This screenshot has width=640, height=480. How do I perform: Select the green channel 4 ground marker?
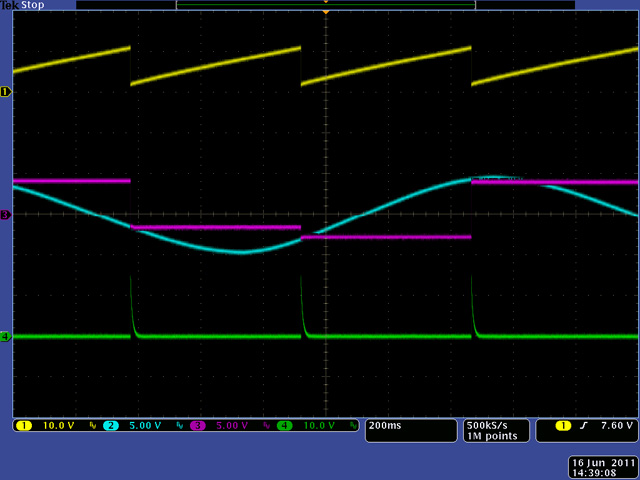tap(5, 337)
